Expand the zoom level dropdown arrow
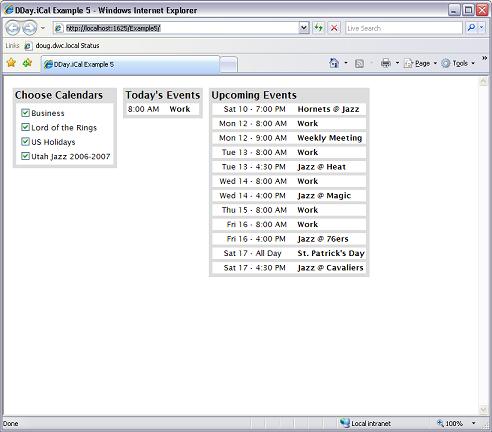This screenshot has height=432, width=492. tap(473, 423)
